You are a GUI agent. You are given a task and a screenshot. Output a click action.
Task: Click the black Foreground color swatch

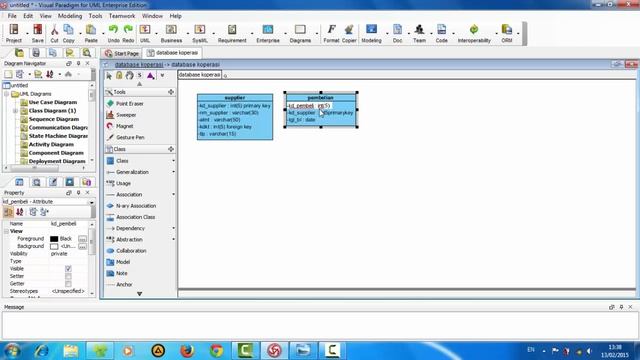(54, 239)
